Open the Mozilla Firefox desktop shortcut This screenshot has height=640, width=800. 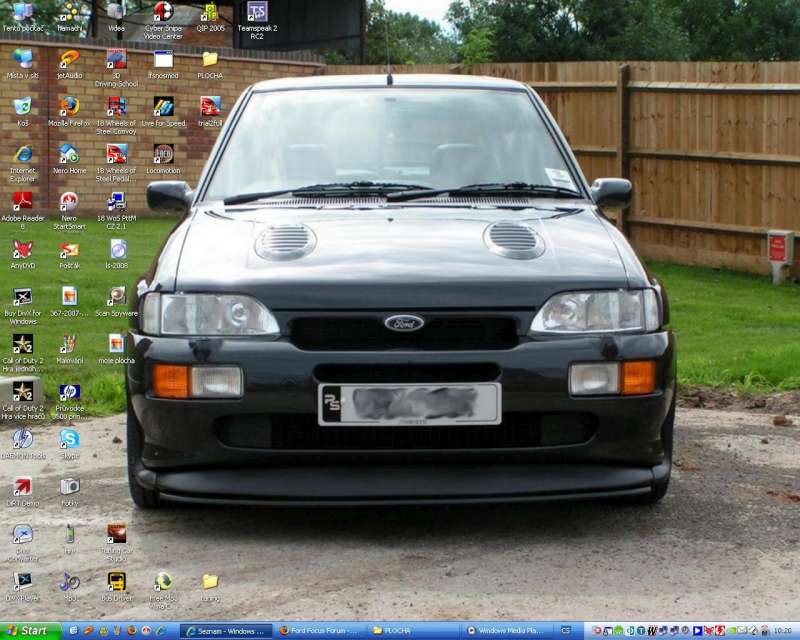(69, 106)
